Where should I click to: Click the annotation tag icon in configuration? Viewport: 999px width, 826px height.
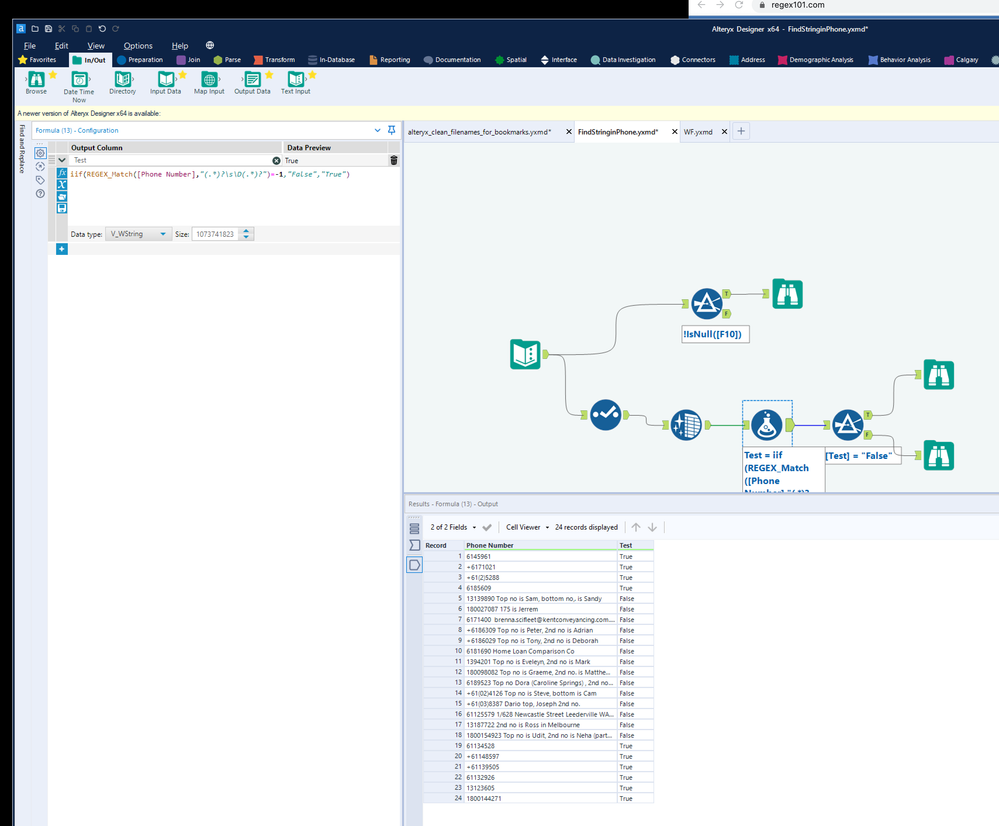[x=40, y=180]
